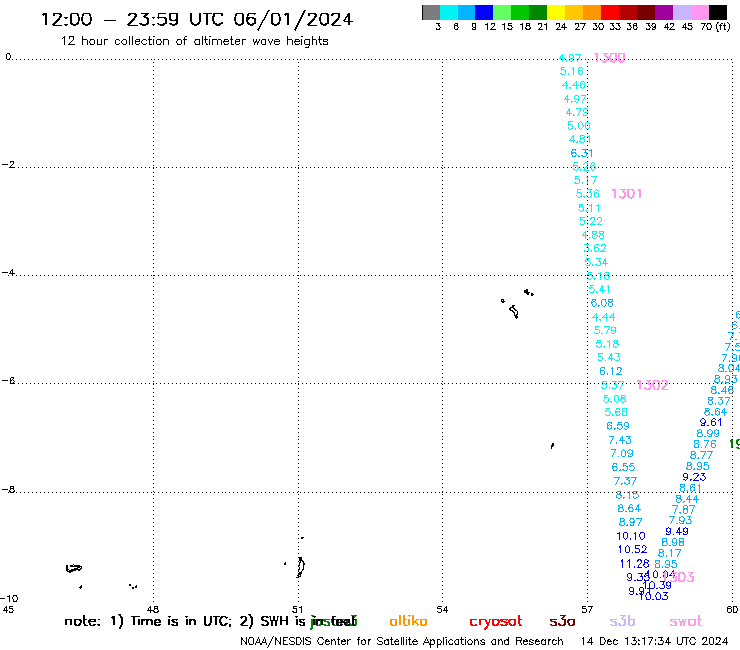
Task: Click the wave height value '6.12'
Action: (611, 371)
